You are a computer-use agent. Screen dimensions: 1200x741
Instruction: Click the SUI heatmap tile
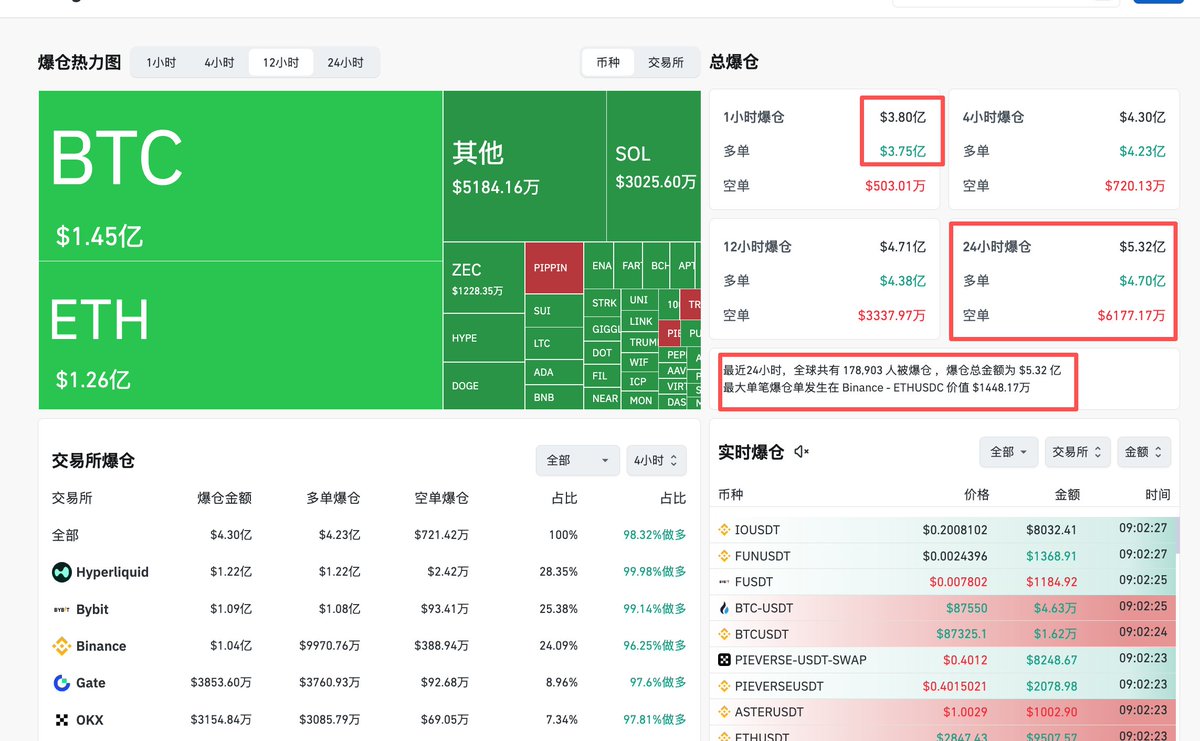coord(553,311)
